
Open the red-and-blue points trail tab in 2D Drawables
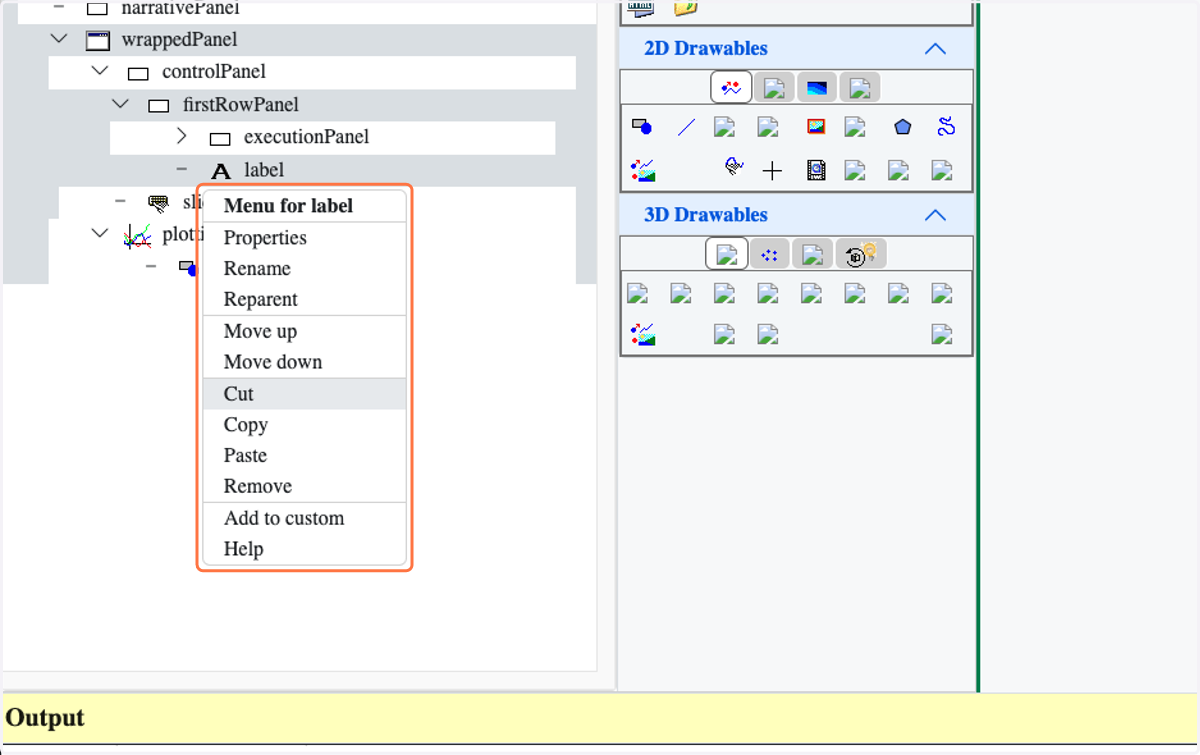731,87
